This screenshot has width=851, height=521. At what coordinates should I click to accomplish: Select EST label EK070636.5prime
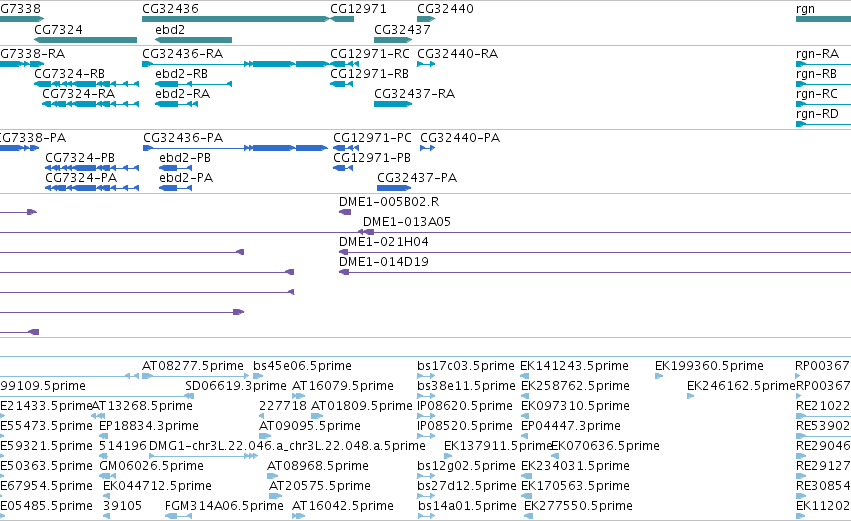coord(605,446)
